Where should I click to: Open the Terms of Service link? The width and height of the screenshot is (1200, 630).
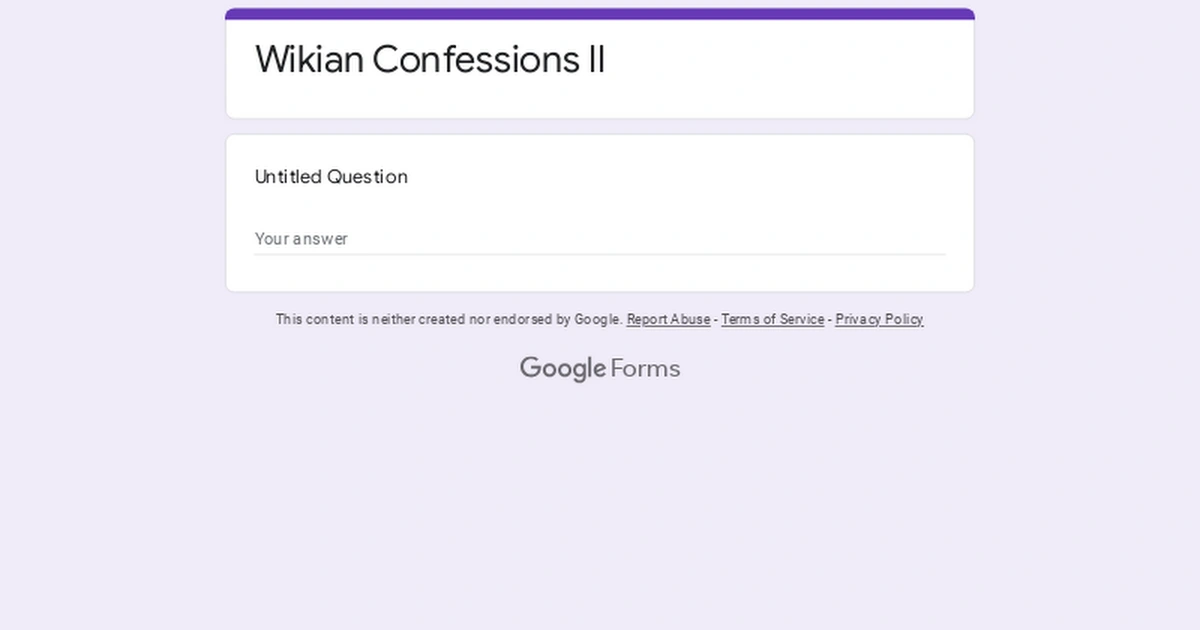[772, 319]
